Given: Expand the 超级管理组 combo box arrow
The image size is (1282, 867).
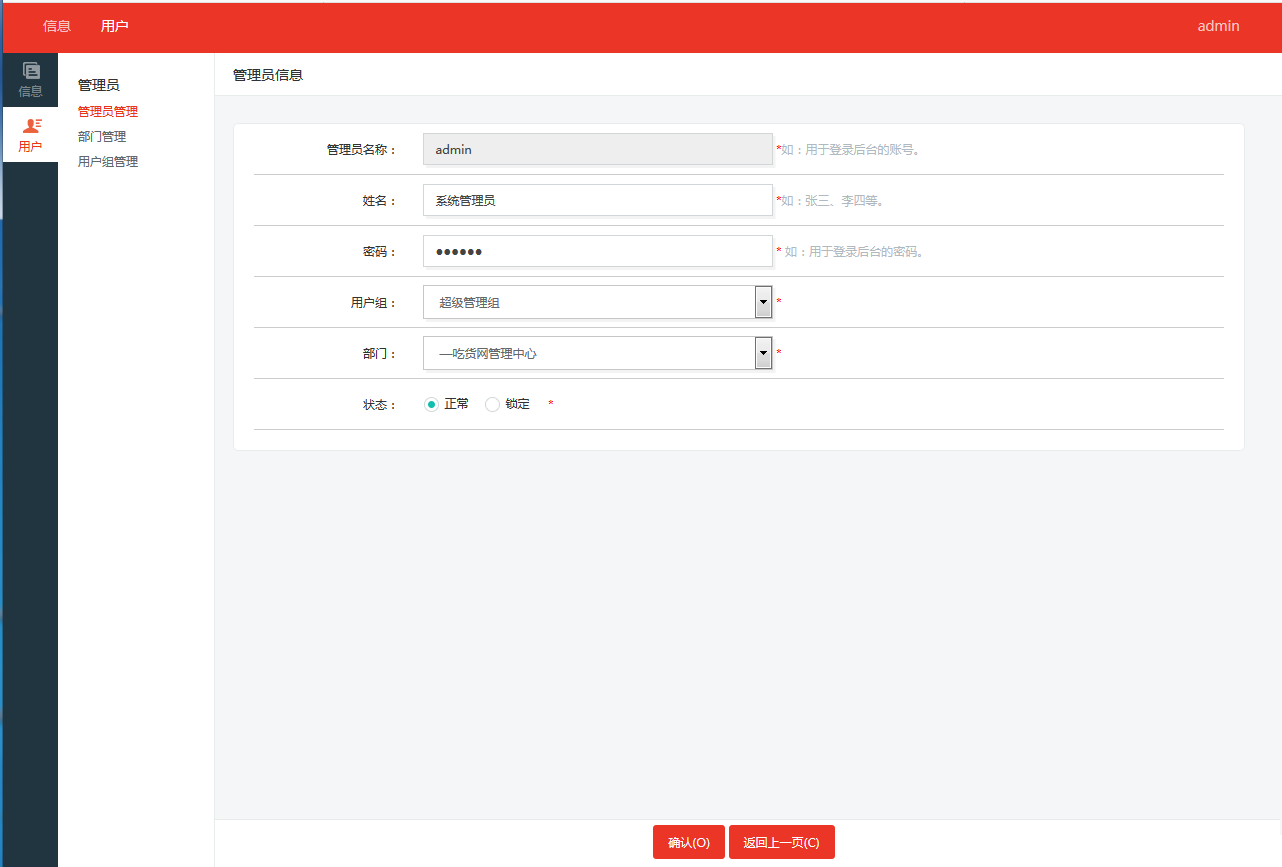Looking at the screenshot, I should 763,301.
